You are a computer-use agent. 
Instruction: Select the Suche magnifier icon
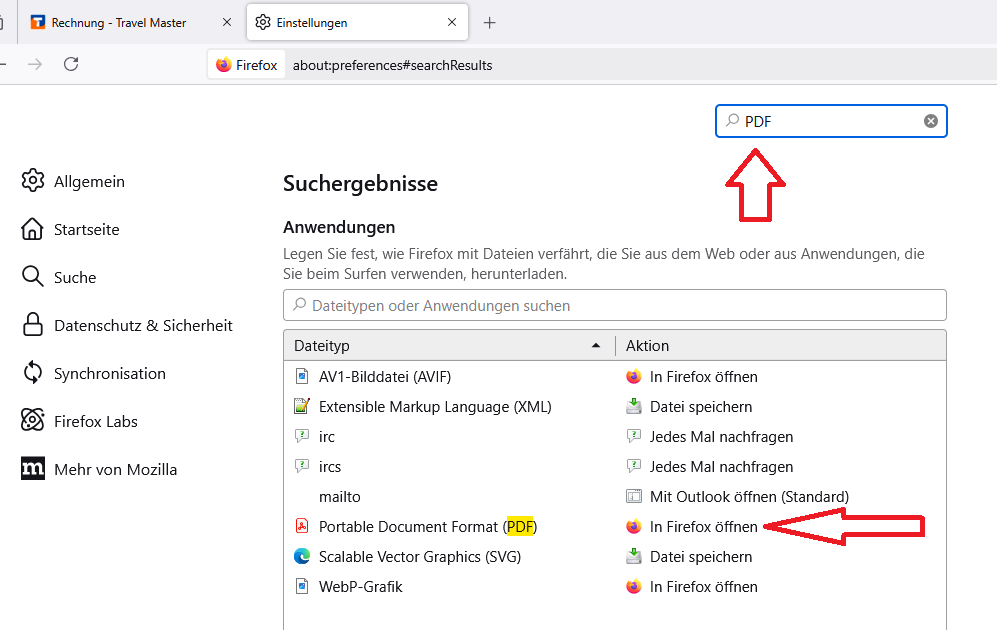tap(32, 277)
